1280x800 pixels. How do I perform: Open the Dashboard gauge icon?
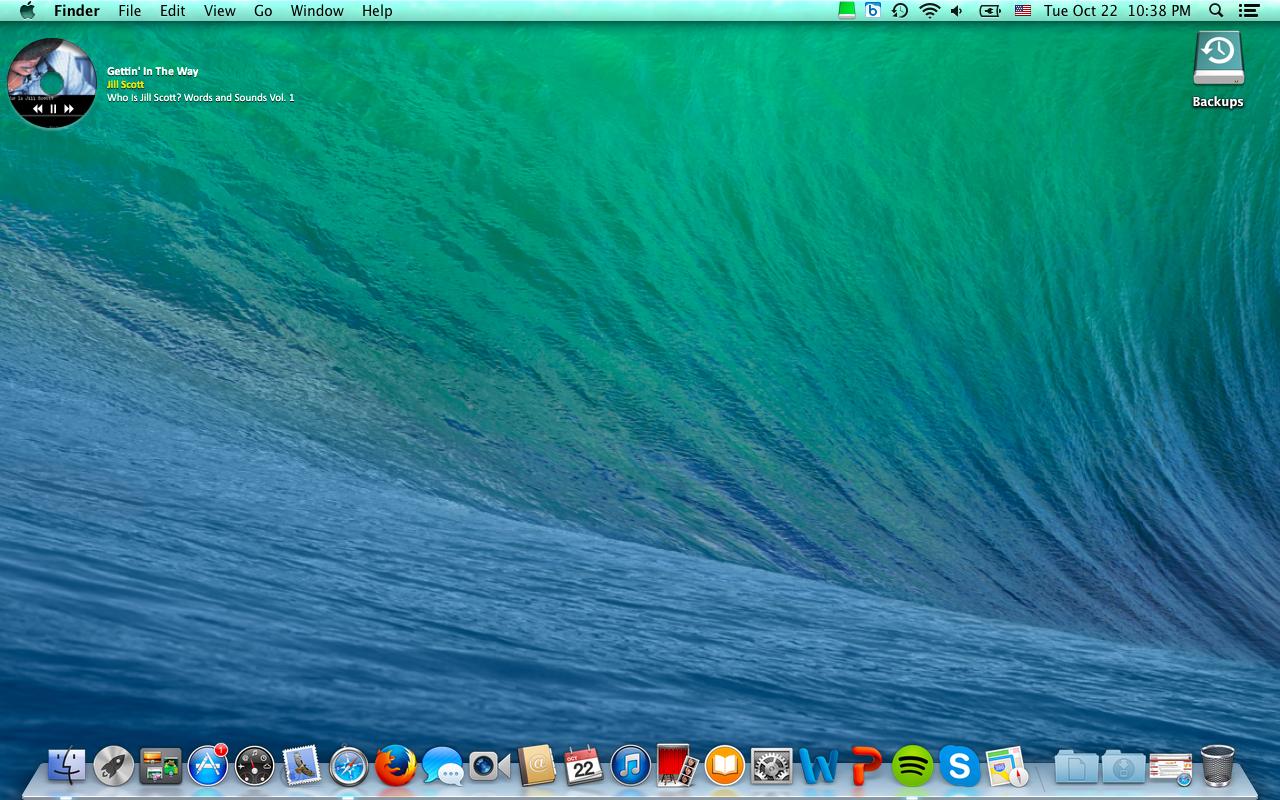pos(254,767)
